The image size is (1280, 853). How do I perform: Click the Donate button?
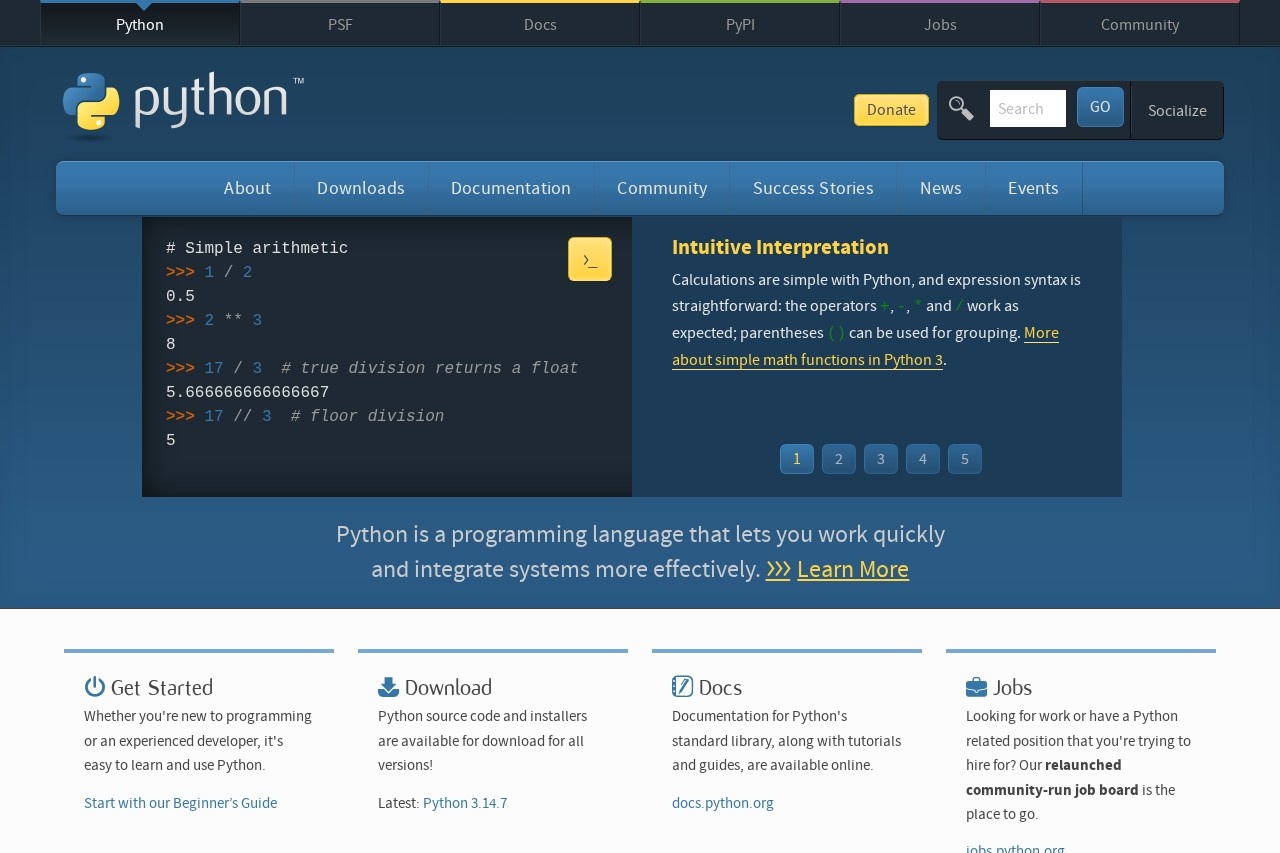tap(891, 110)
